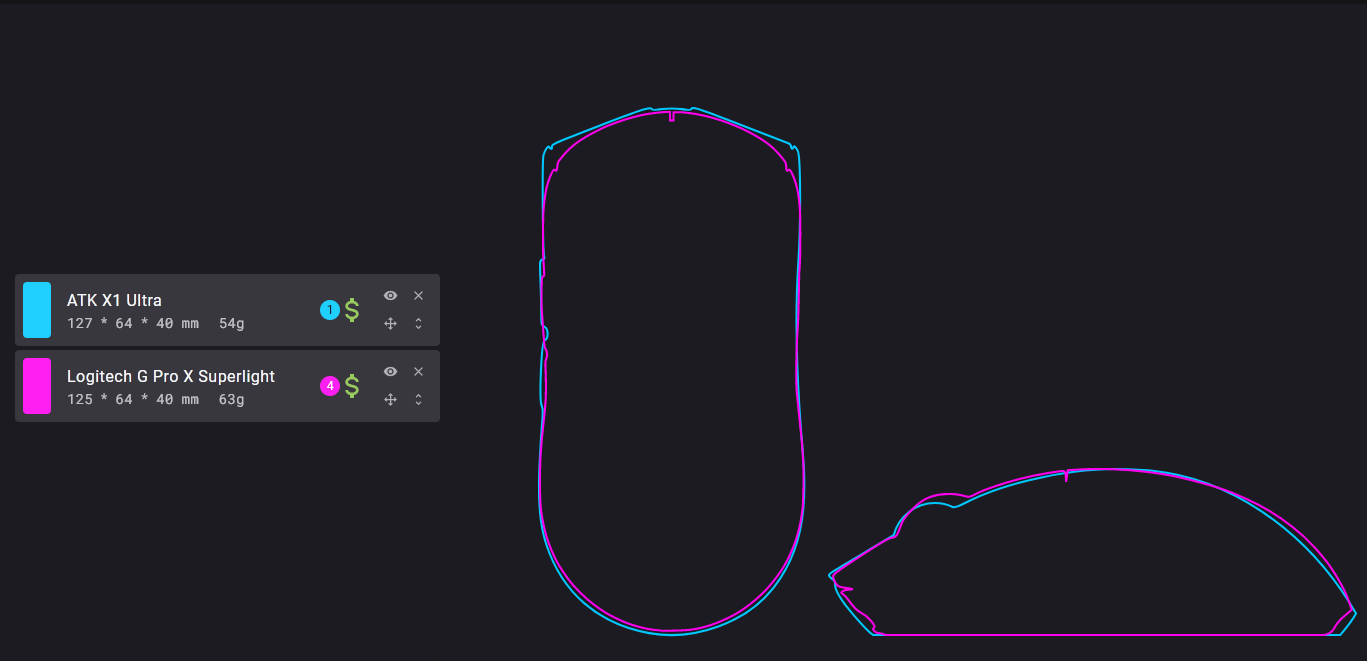Click the move icon for ATK X1 Ultra

[390, 323]
